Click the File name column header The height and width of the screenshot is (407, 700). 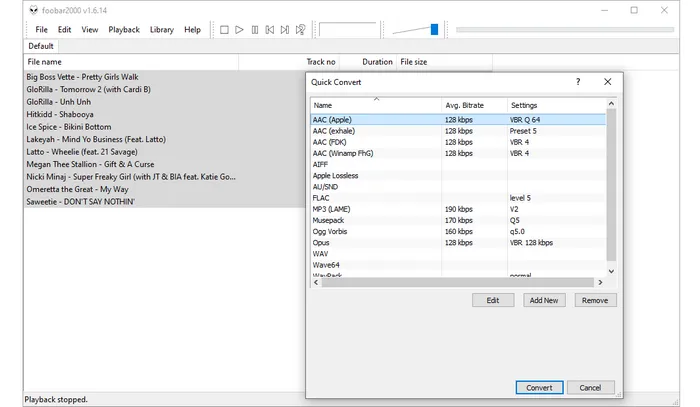tap(131, 62)
